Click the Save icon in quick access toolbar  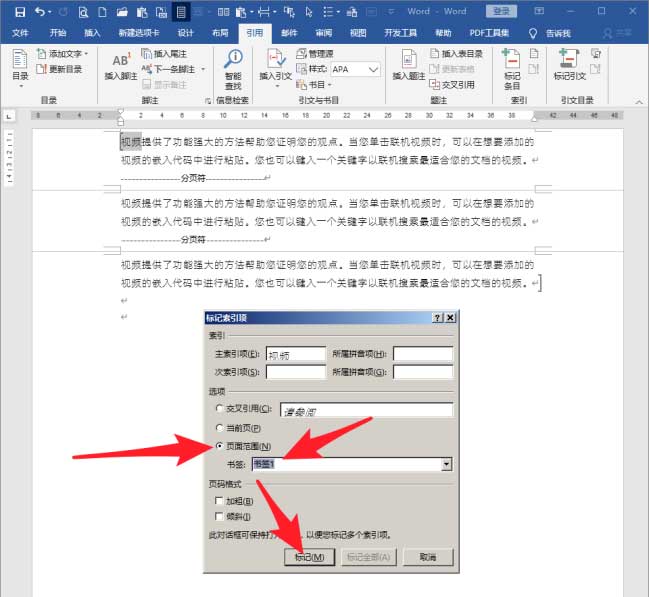pos(19,12)
